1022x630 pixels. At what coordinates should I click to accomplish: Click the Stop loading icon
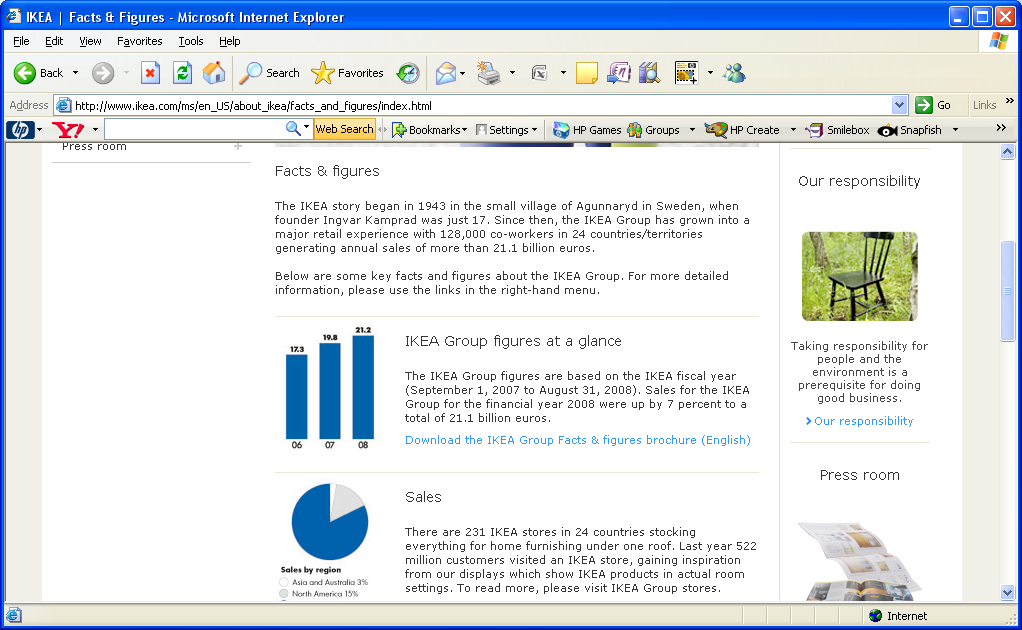[150, 73]
